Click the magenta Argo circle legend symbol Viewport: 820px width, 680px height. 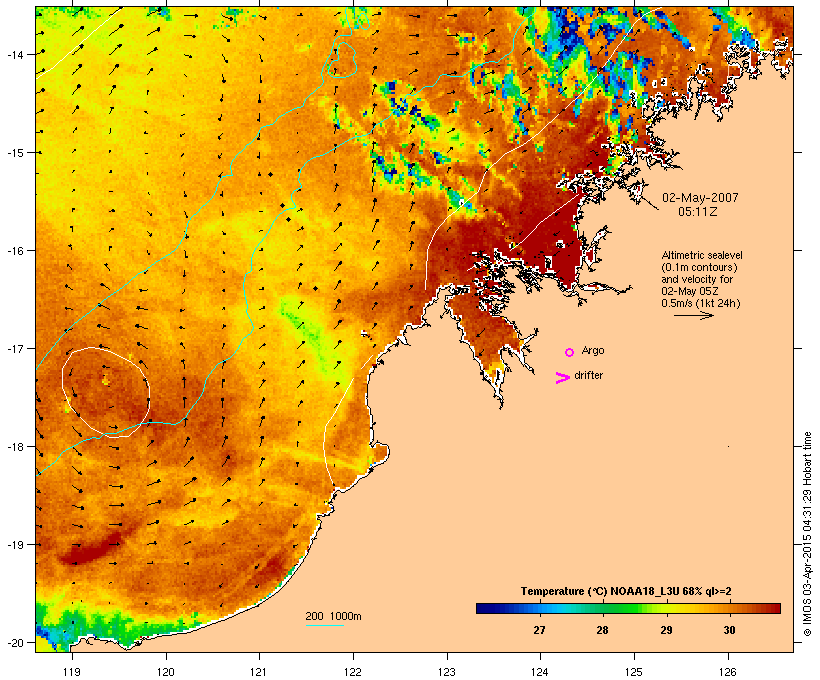pyautogui.click(x=570, y=352)
